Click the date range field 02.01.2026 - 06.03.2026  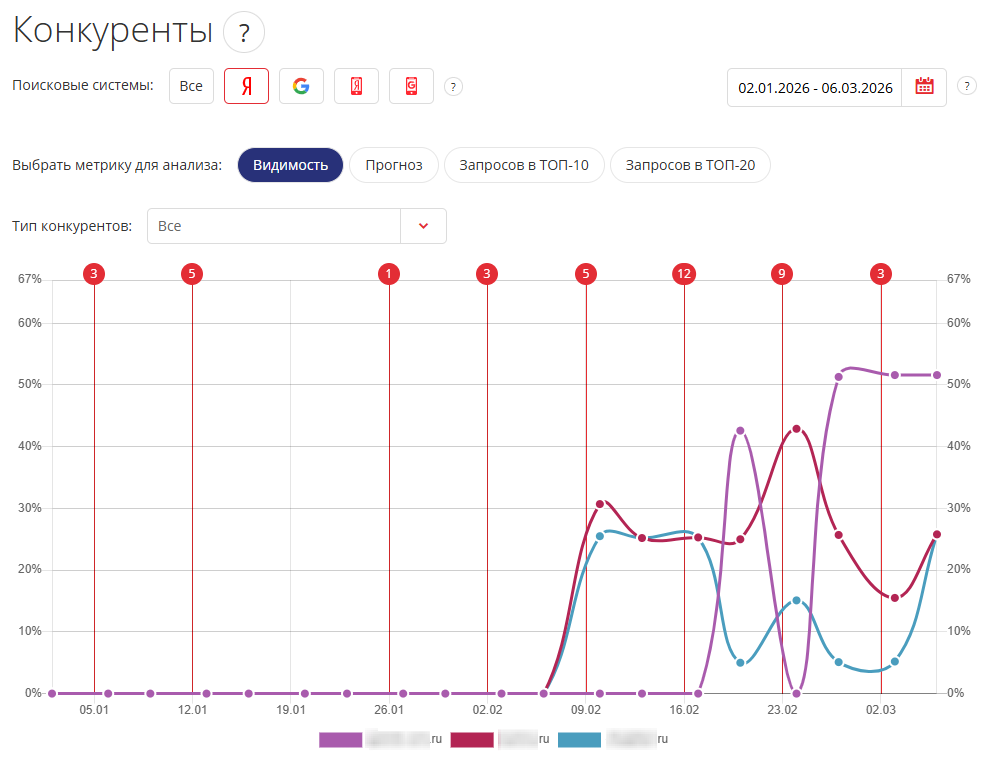click(814, 88)
